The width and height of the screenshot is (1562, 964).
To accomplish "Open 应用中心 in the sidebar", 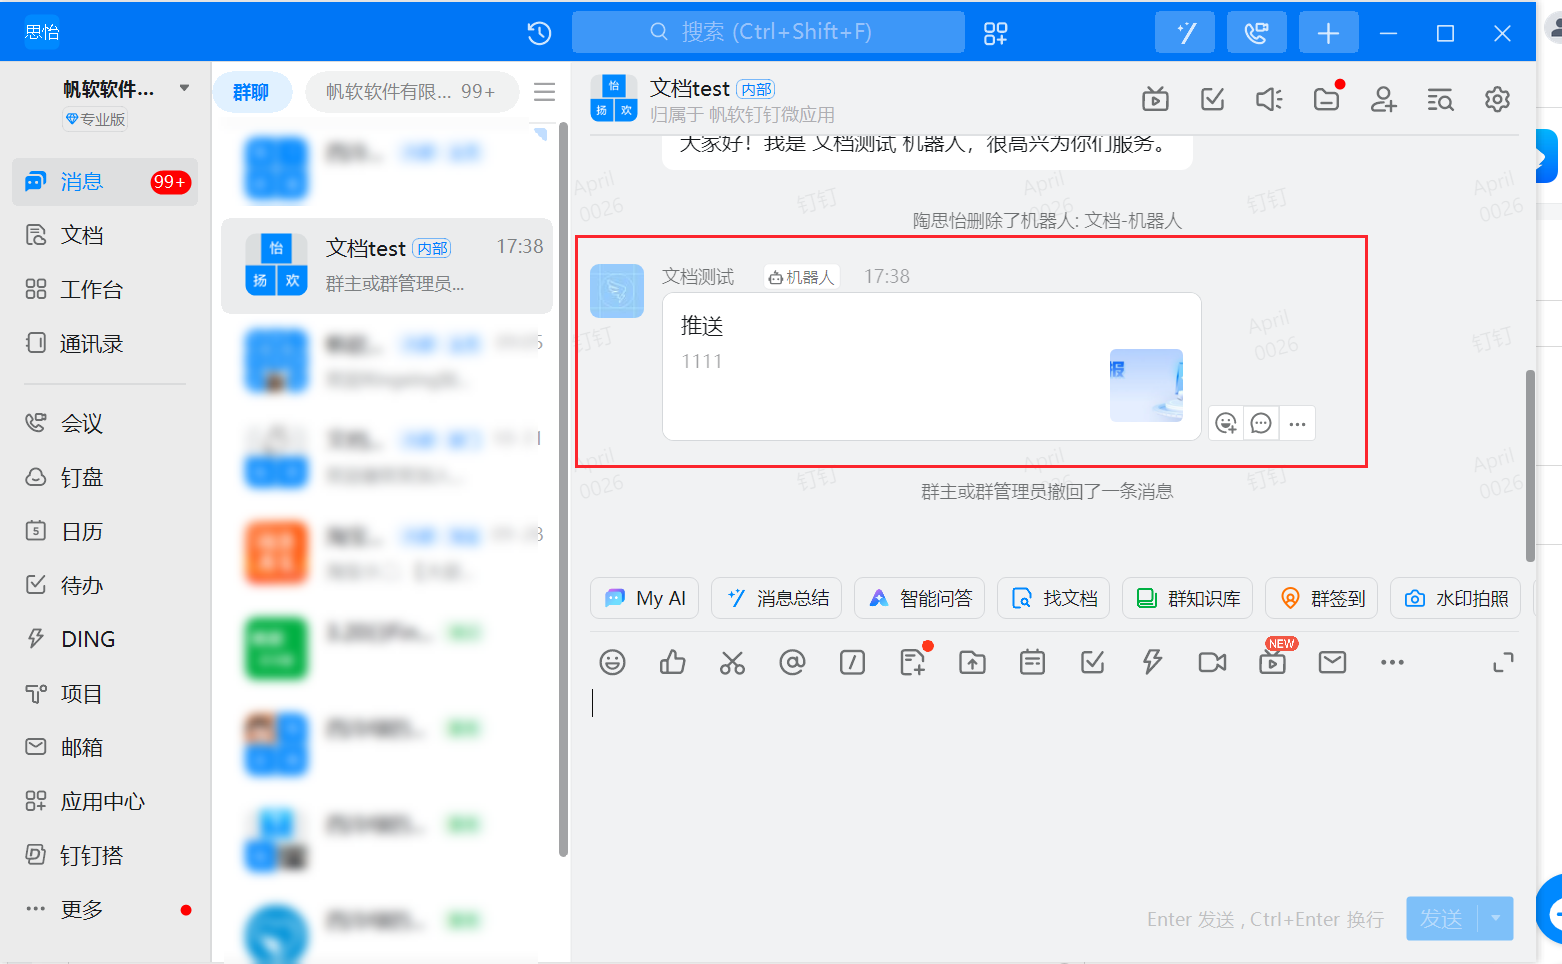I will point(105,802).
